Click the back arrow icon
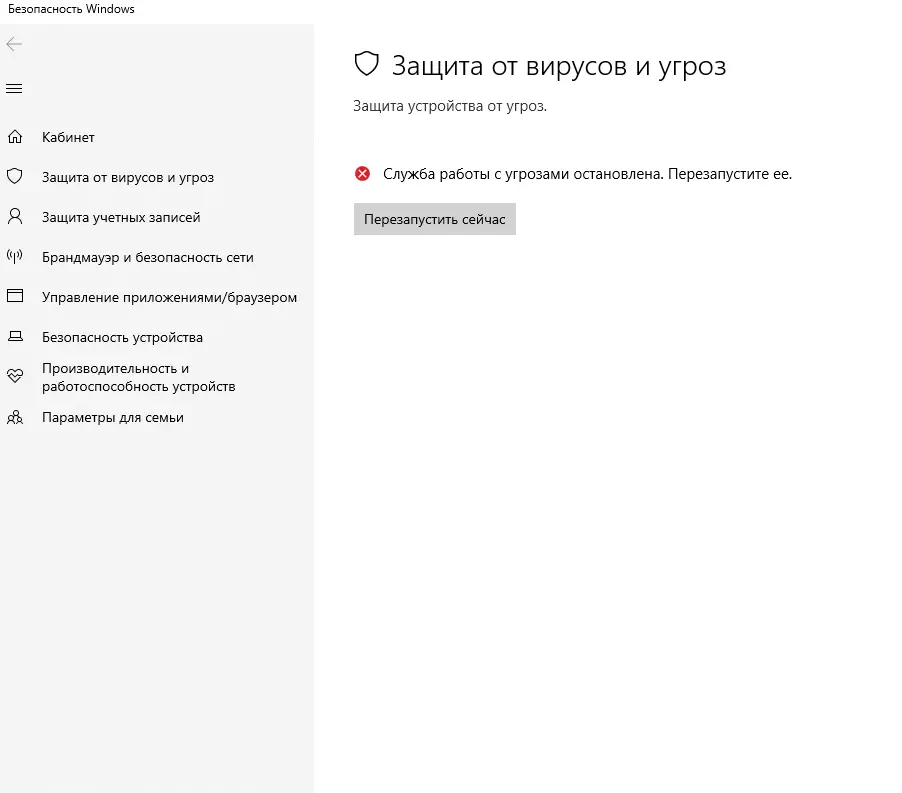Viewport: 902px width, 793px height. point(14,44)
